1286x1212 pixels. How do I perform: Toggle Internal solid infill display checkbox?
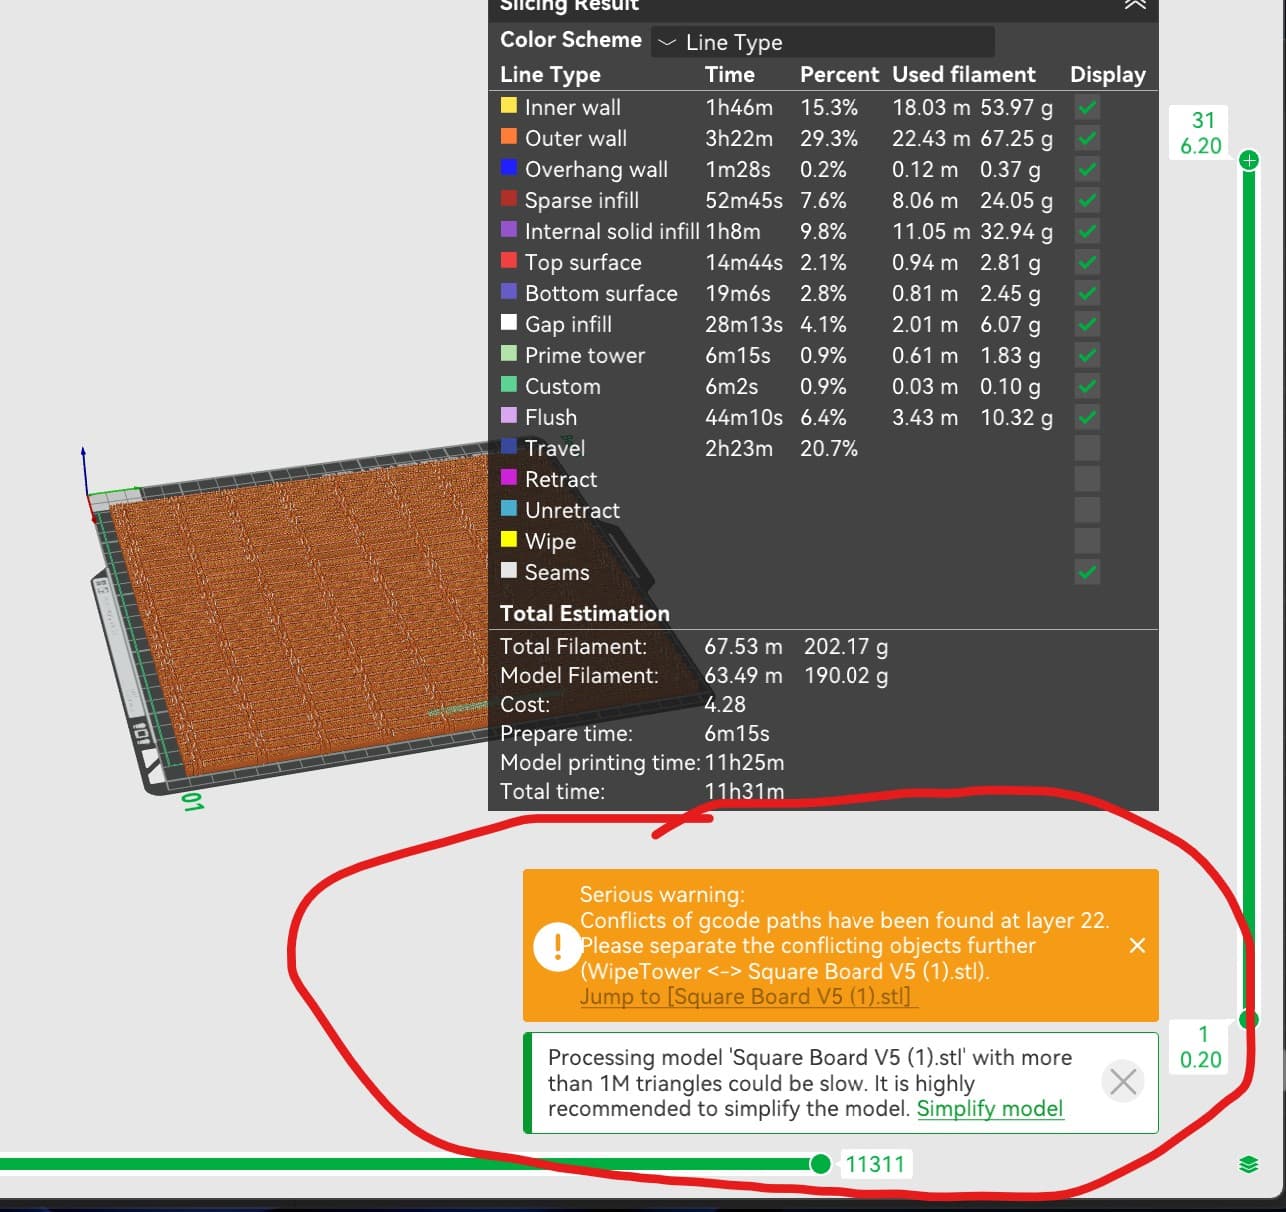point(1087,231)
